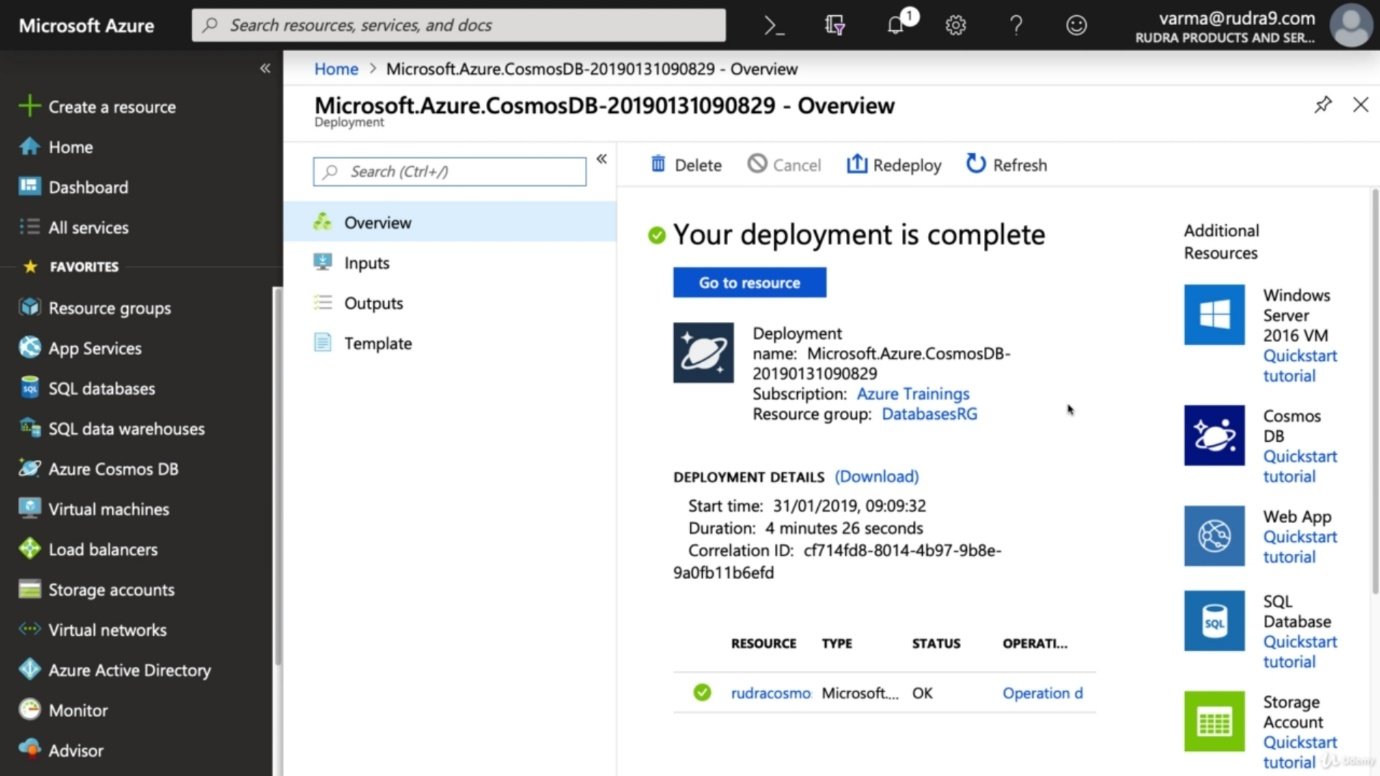Click Redeploy in the toolbar
The image size is (1380, 776).
pos(894,165)
